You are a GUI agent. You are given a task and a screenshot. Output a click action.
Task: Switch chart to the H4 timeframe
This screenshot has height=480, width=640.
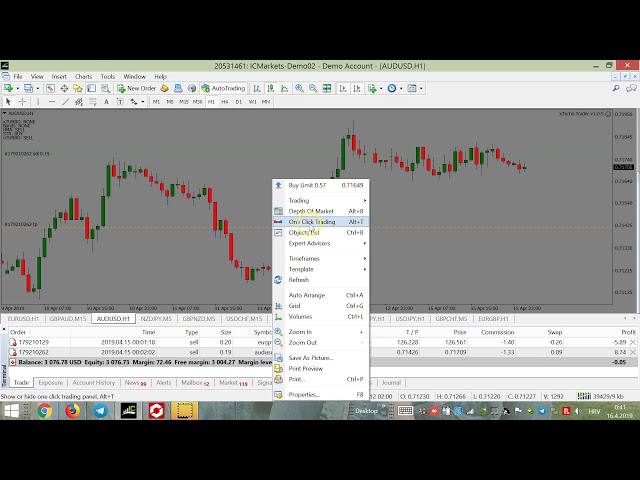[x=225, y=101]
